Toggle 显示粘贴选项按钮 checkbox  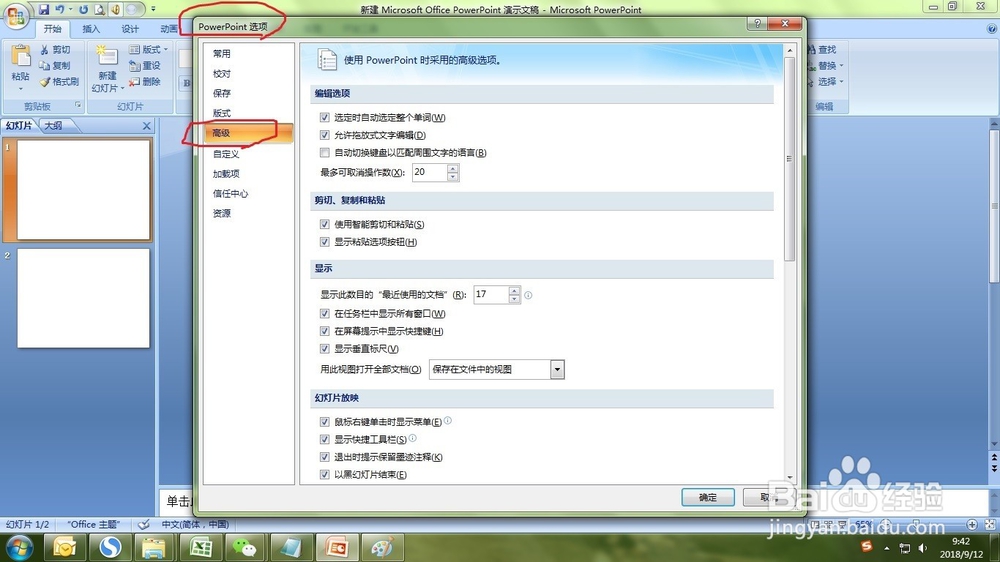tap(325, 242)
